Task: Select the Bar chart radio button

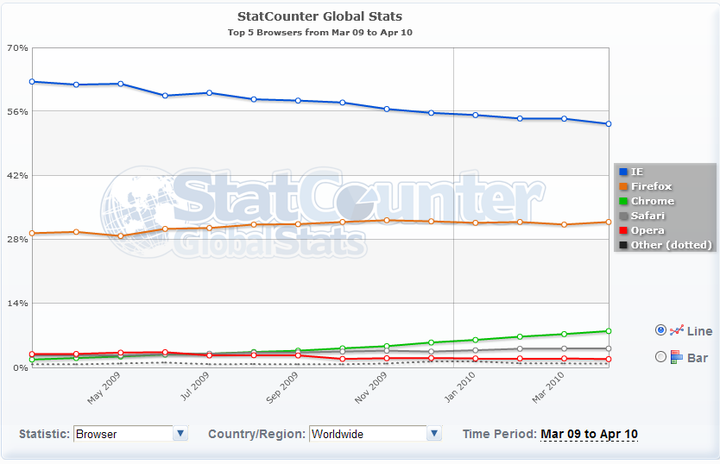Action: (660, 357)
